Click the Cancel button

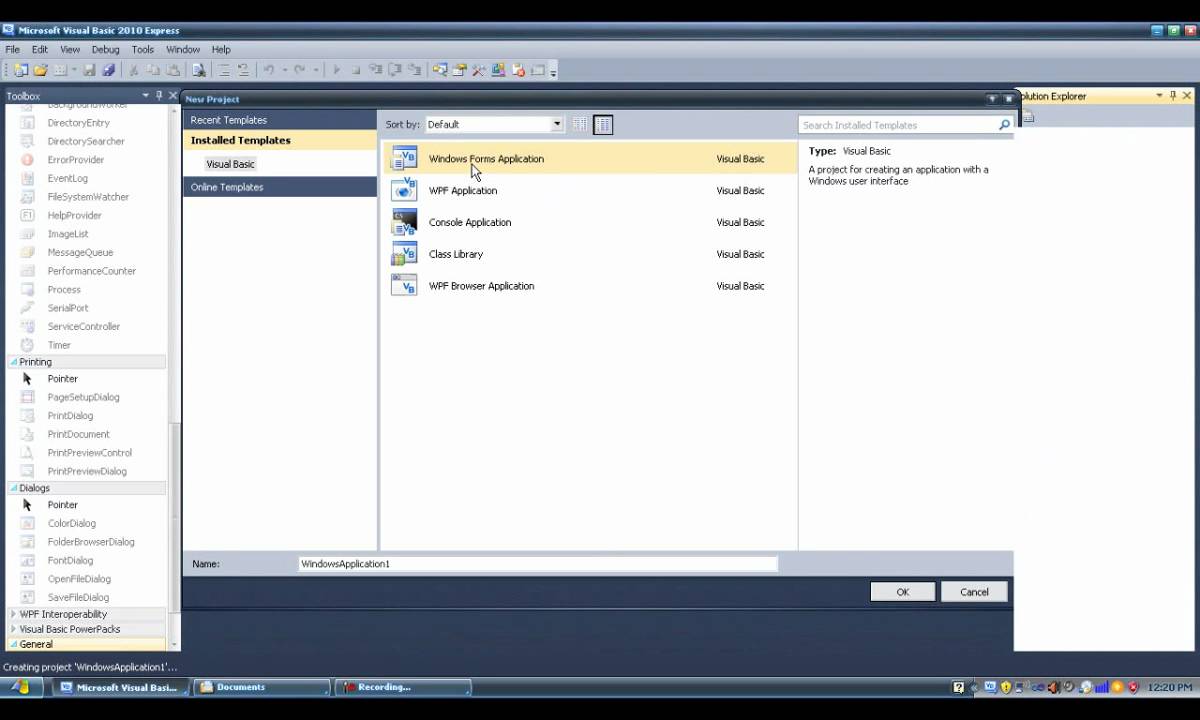click(x=973, y=591)
